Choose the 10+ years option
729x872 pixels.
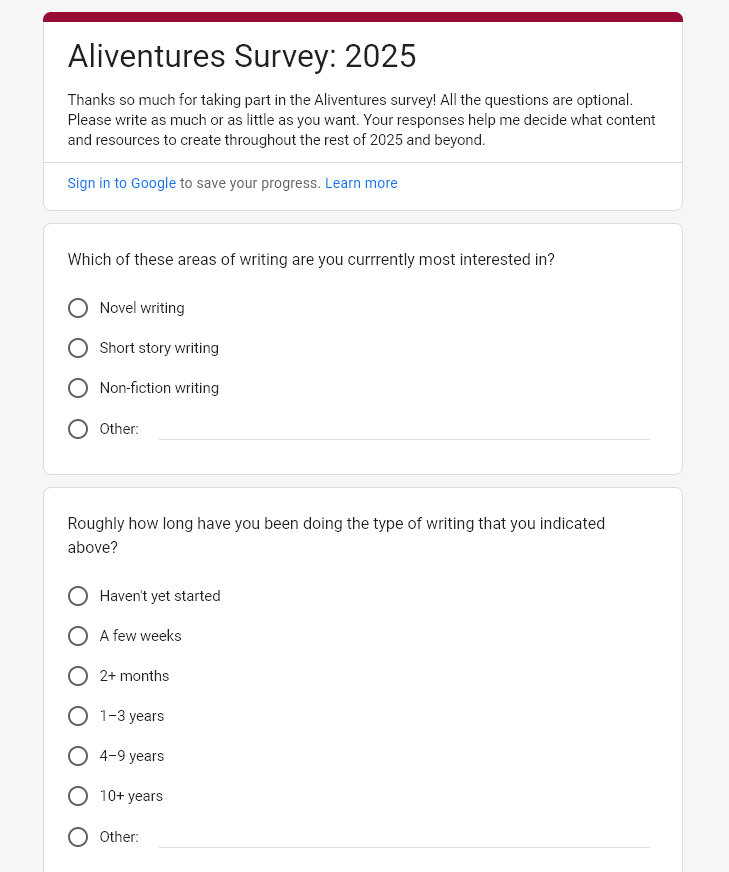78,796
